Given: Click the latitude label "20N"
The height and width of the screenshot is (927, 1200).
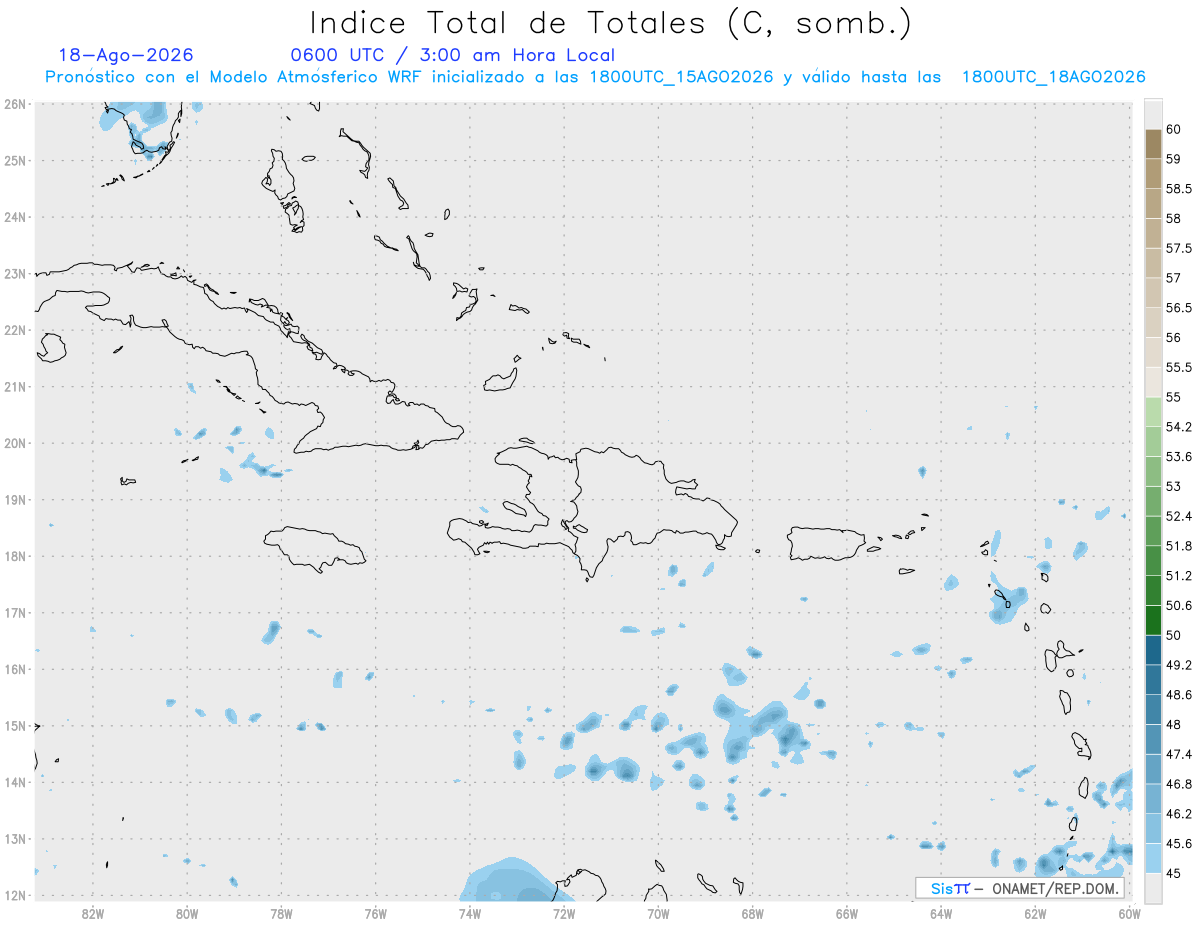Looking at the screenshot, I should click(15, 443).
